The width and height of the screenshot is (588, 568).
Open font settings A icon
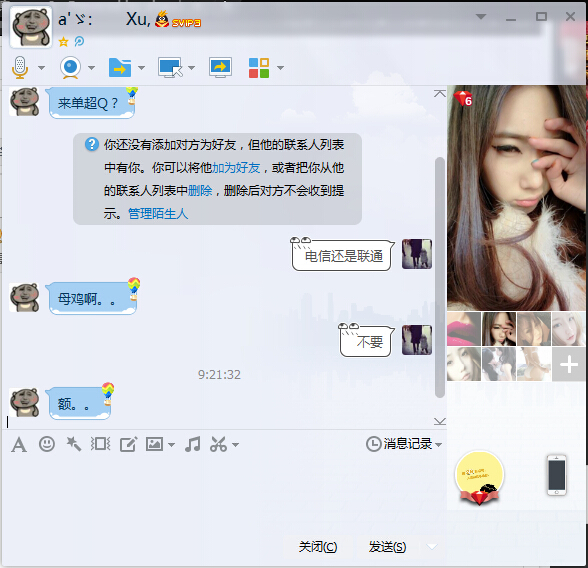click(x=19, y=445)
